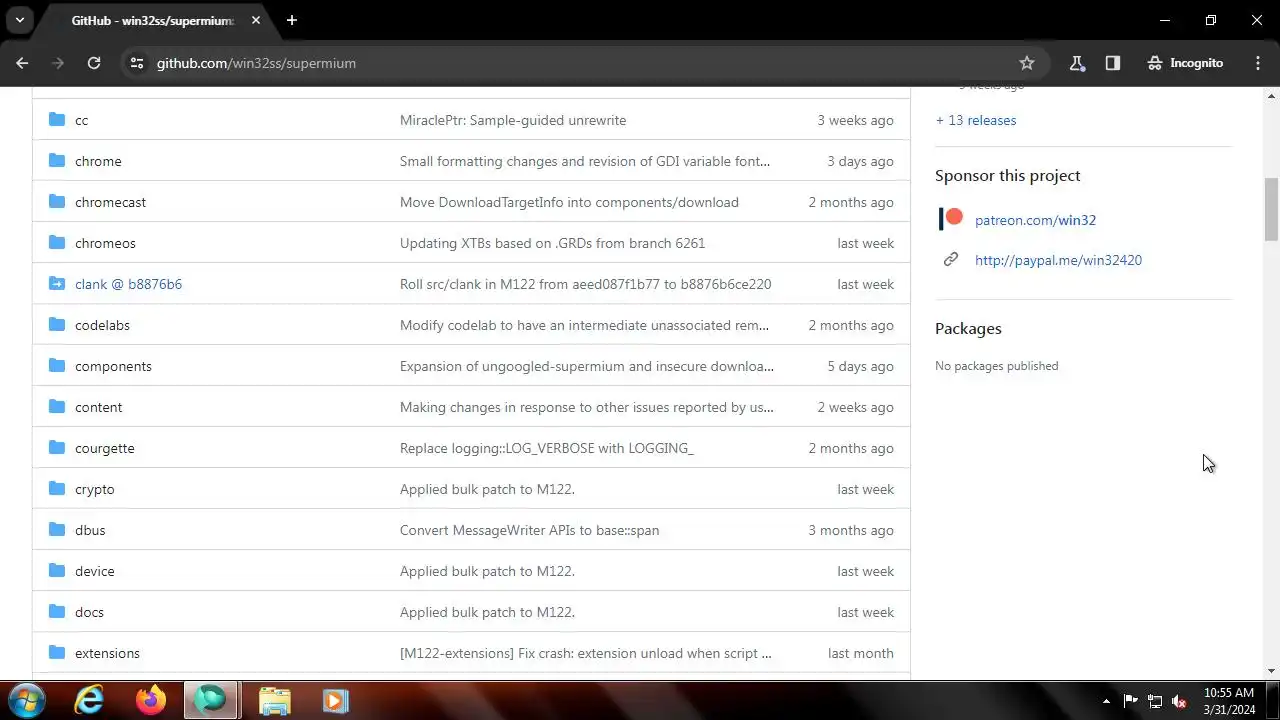Click the muted volume tray icon
The width and height of the screenshot is (1280, 720).
coord(1180,701)
